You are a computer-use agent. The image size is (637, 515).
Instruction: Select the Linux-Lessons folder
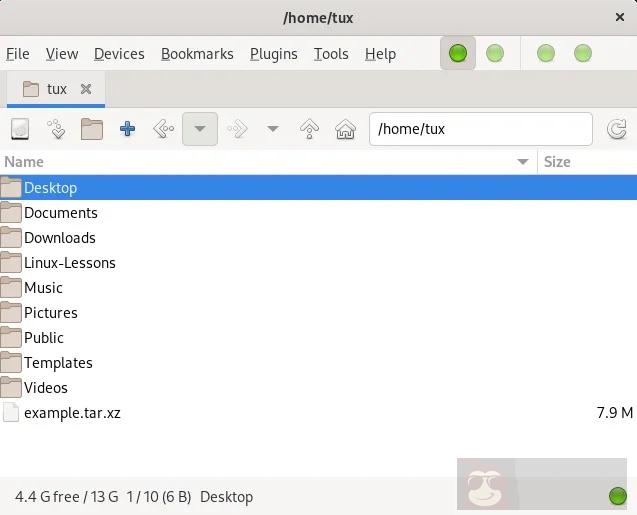tap(318, 263)
